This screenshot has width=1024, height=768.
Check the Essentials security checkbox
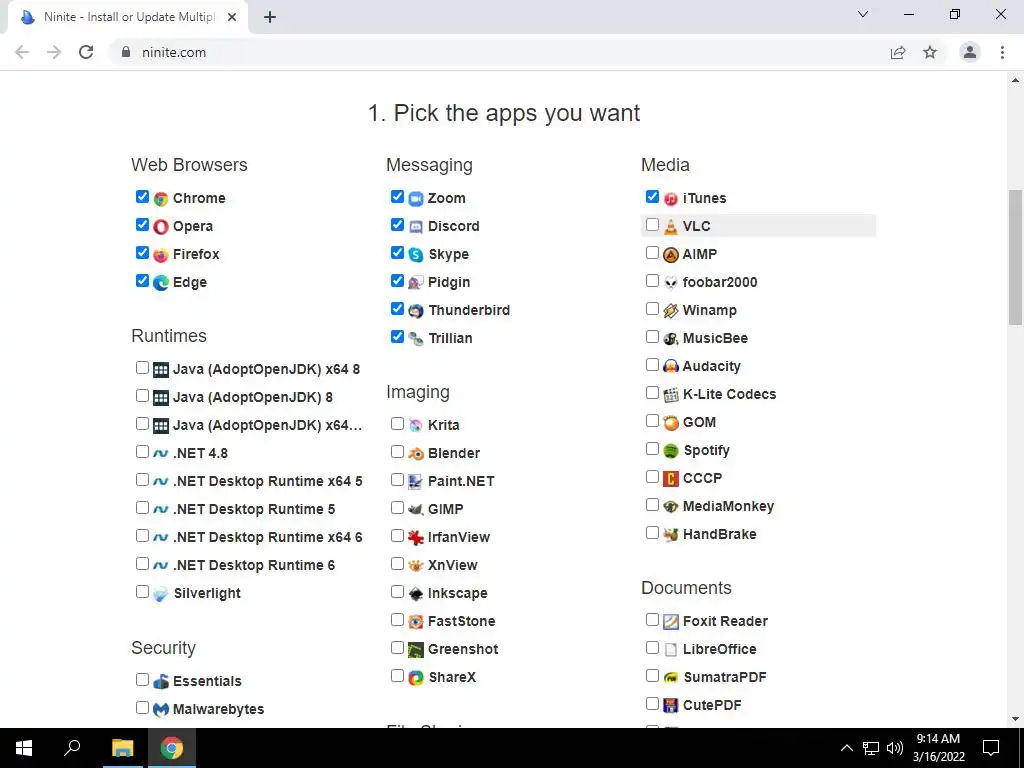142,679
